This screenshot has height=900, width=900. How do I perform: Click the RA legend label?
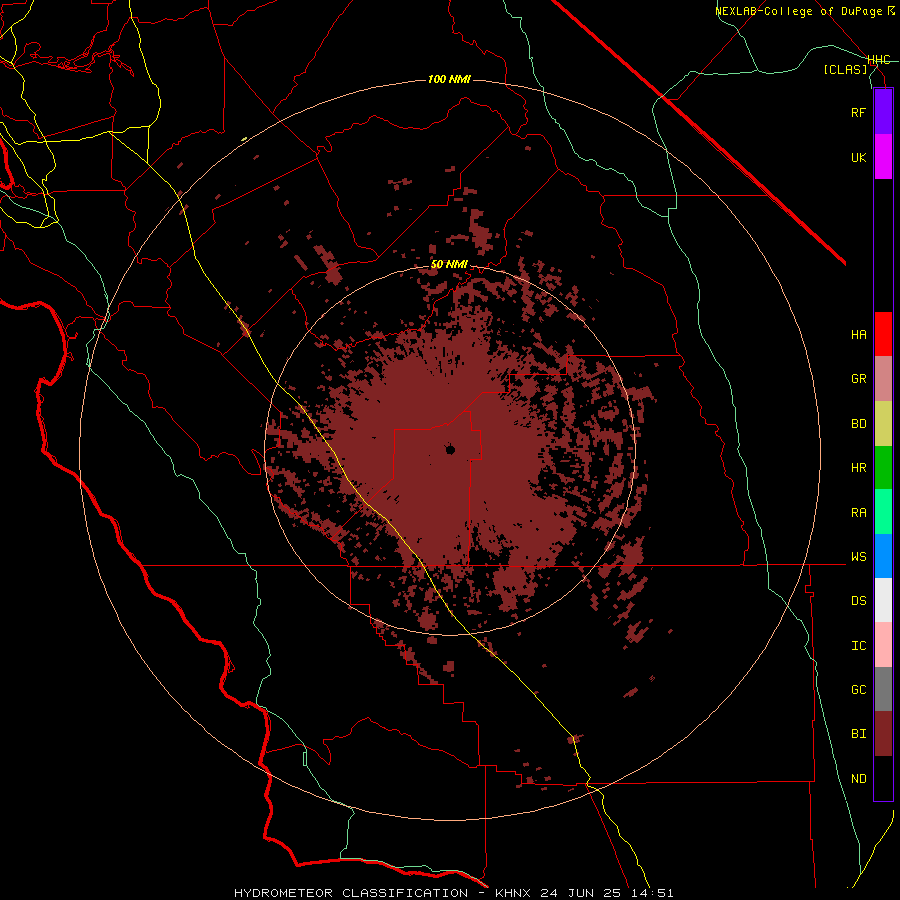click(858, 513)
